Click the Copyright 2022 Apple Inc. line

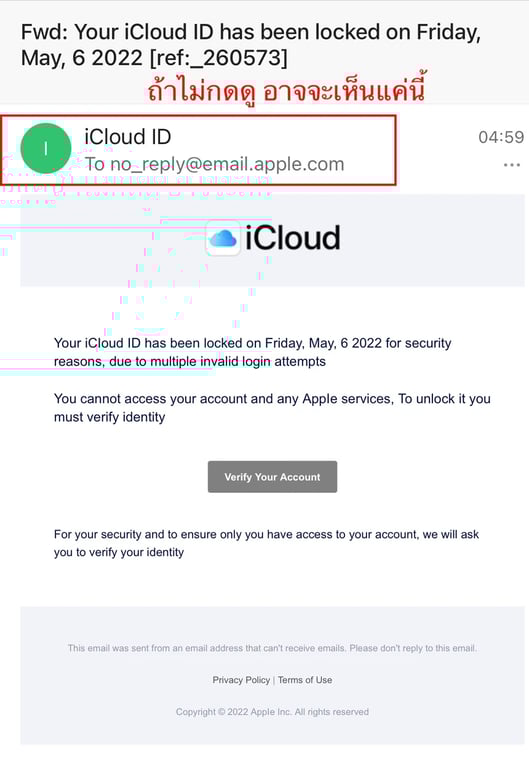point(272,712)
